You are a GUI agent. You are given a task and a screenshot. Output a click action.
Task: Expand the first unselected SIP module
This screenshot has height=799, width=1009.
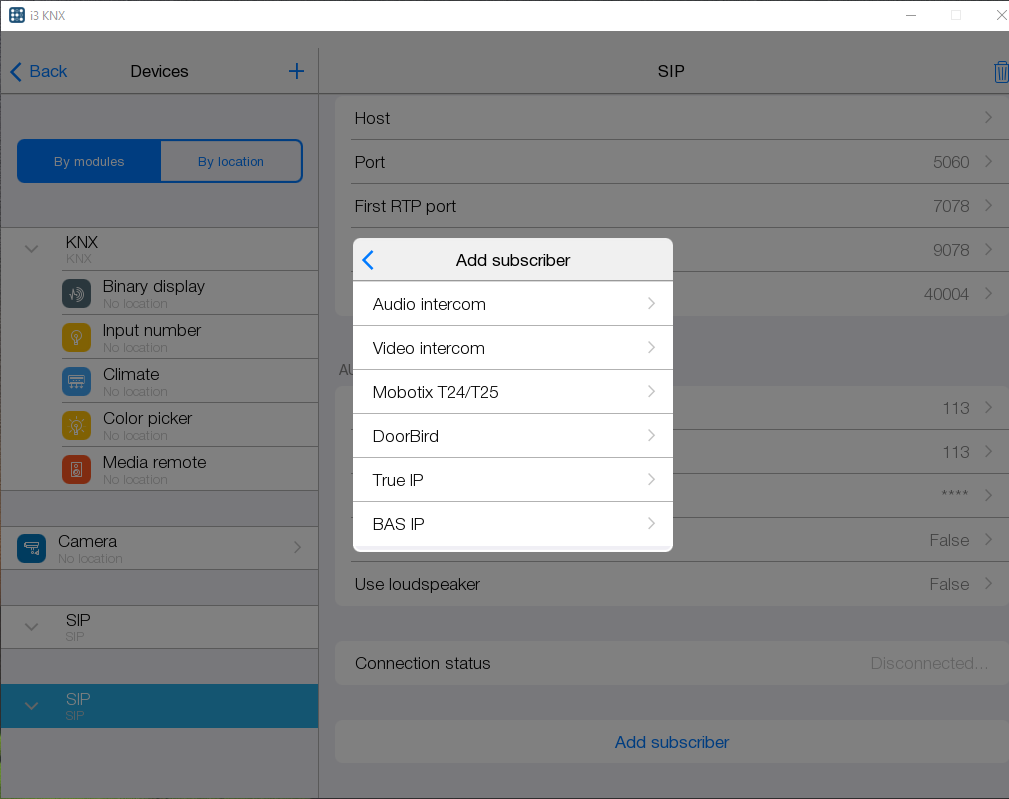coord(32,627)
